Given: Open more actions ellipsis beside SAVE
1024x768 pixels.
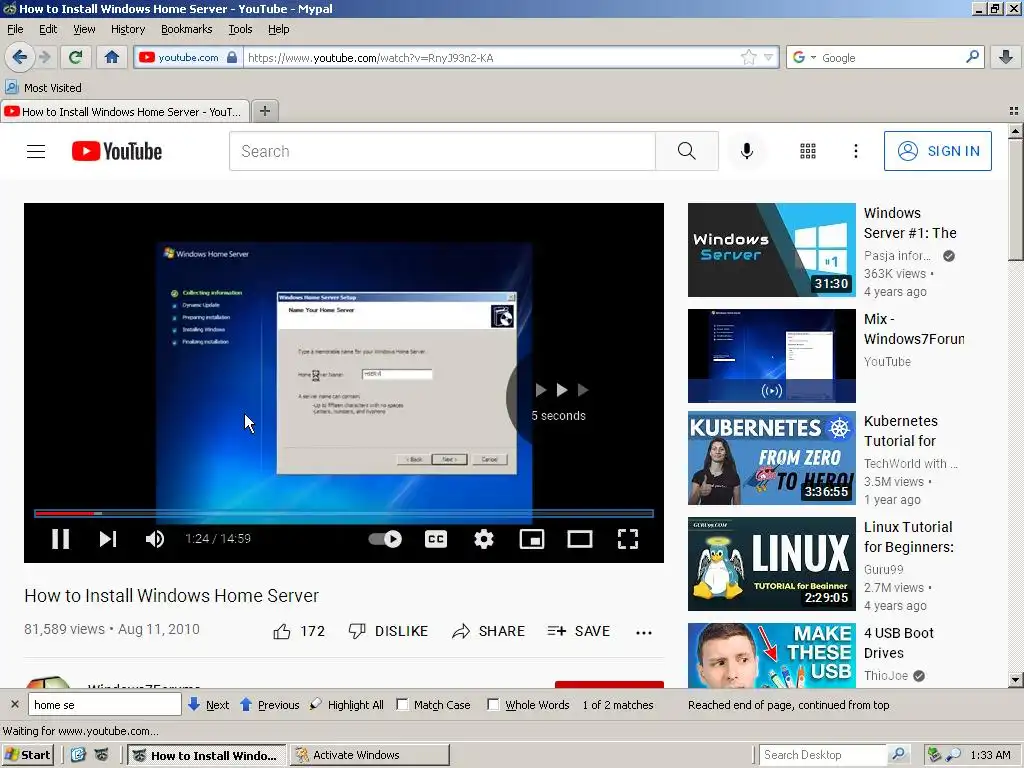Looking at the screenshot, I should click(x=644, y=632).
